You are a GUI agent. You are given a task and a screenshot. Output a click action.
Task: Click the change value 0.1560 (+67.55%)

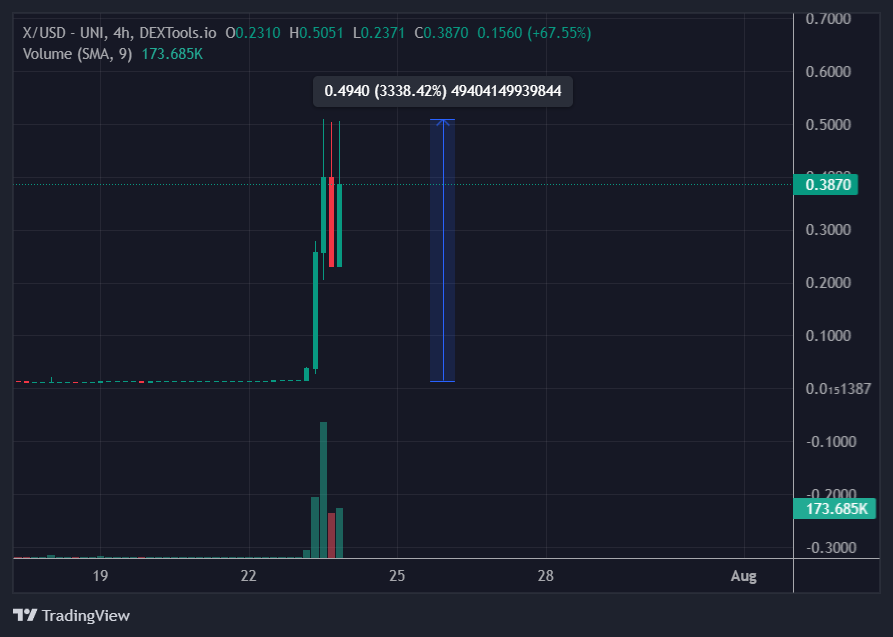pyautogui.click(x=534, y=33)
